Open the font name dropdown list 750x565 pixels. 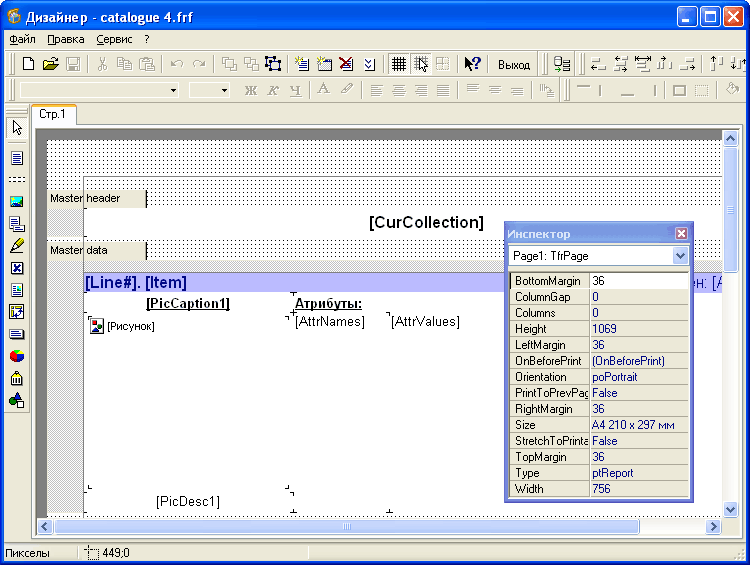point(174,90)
